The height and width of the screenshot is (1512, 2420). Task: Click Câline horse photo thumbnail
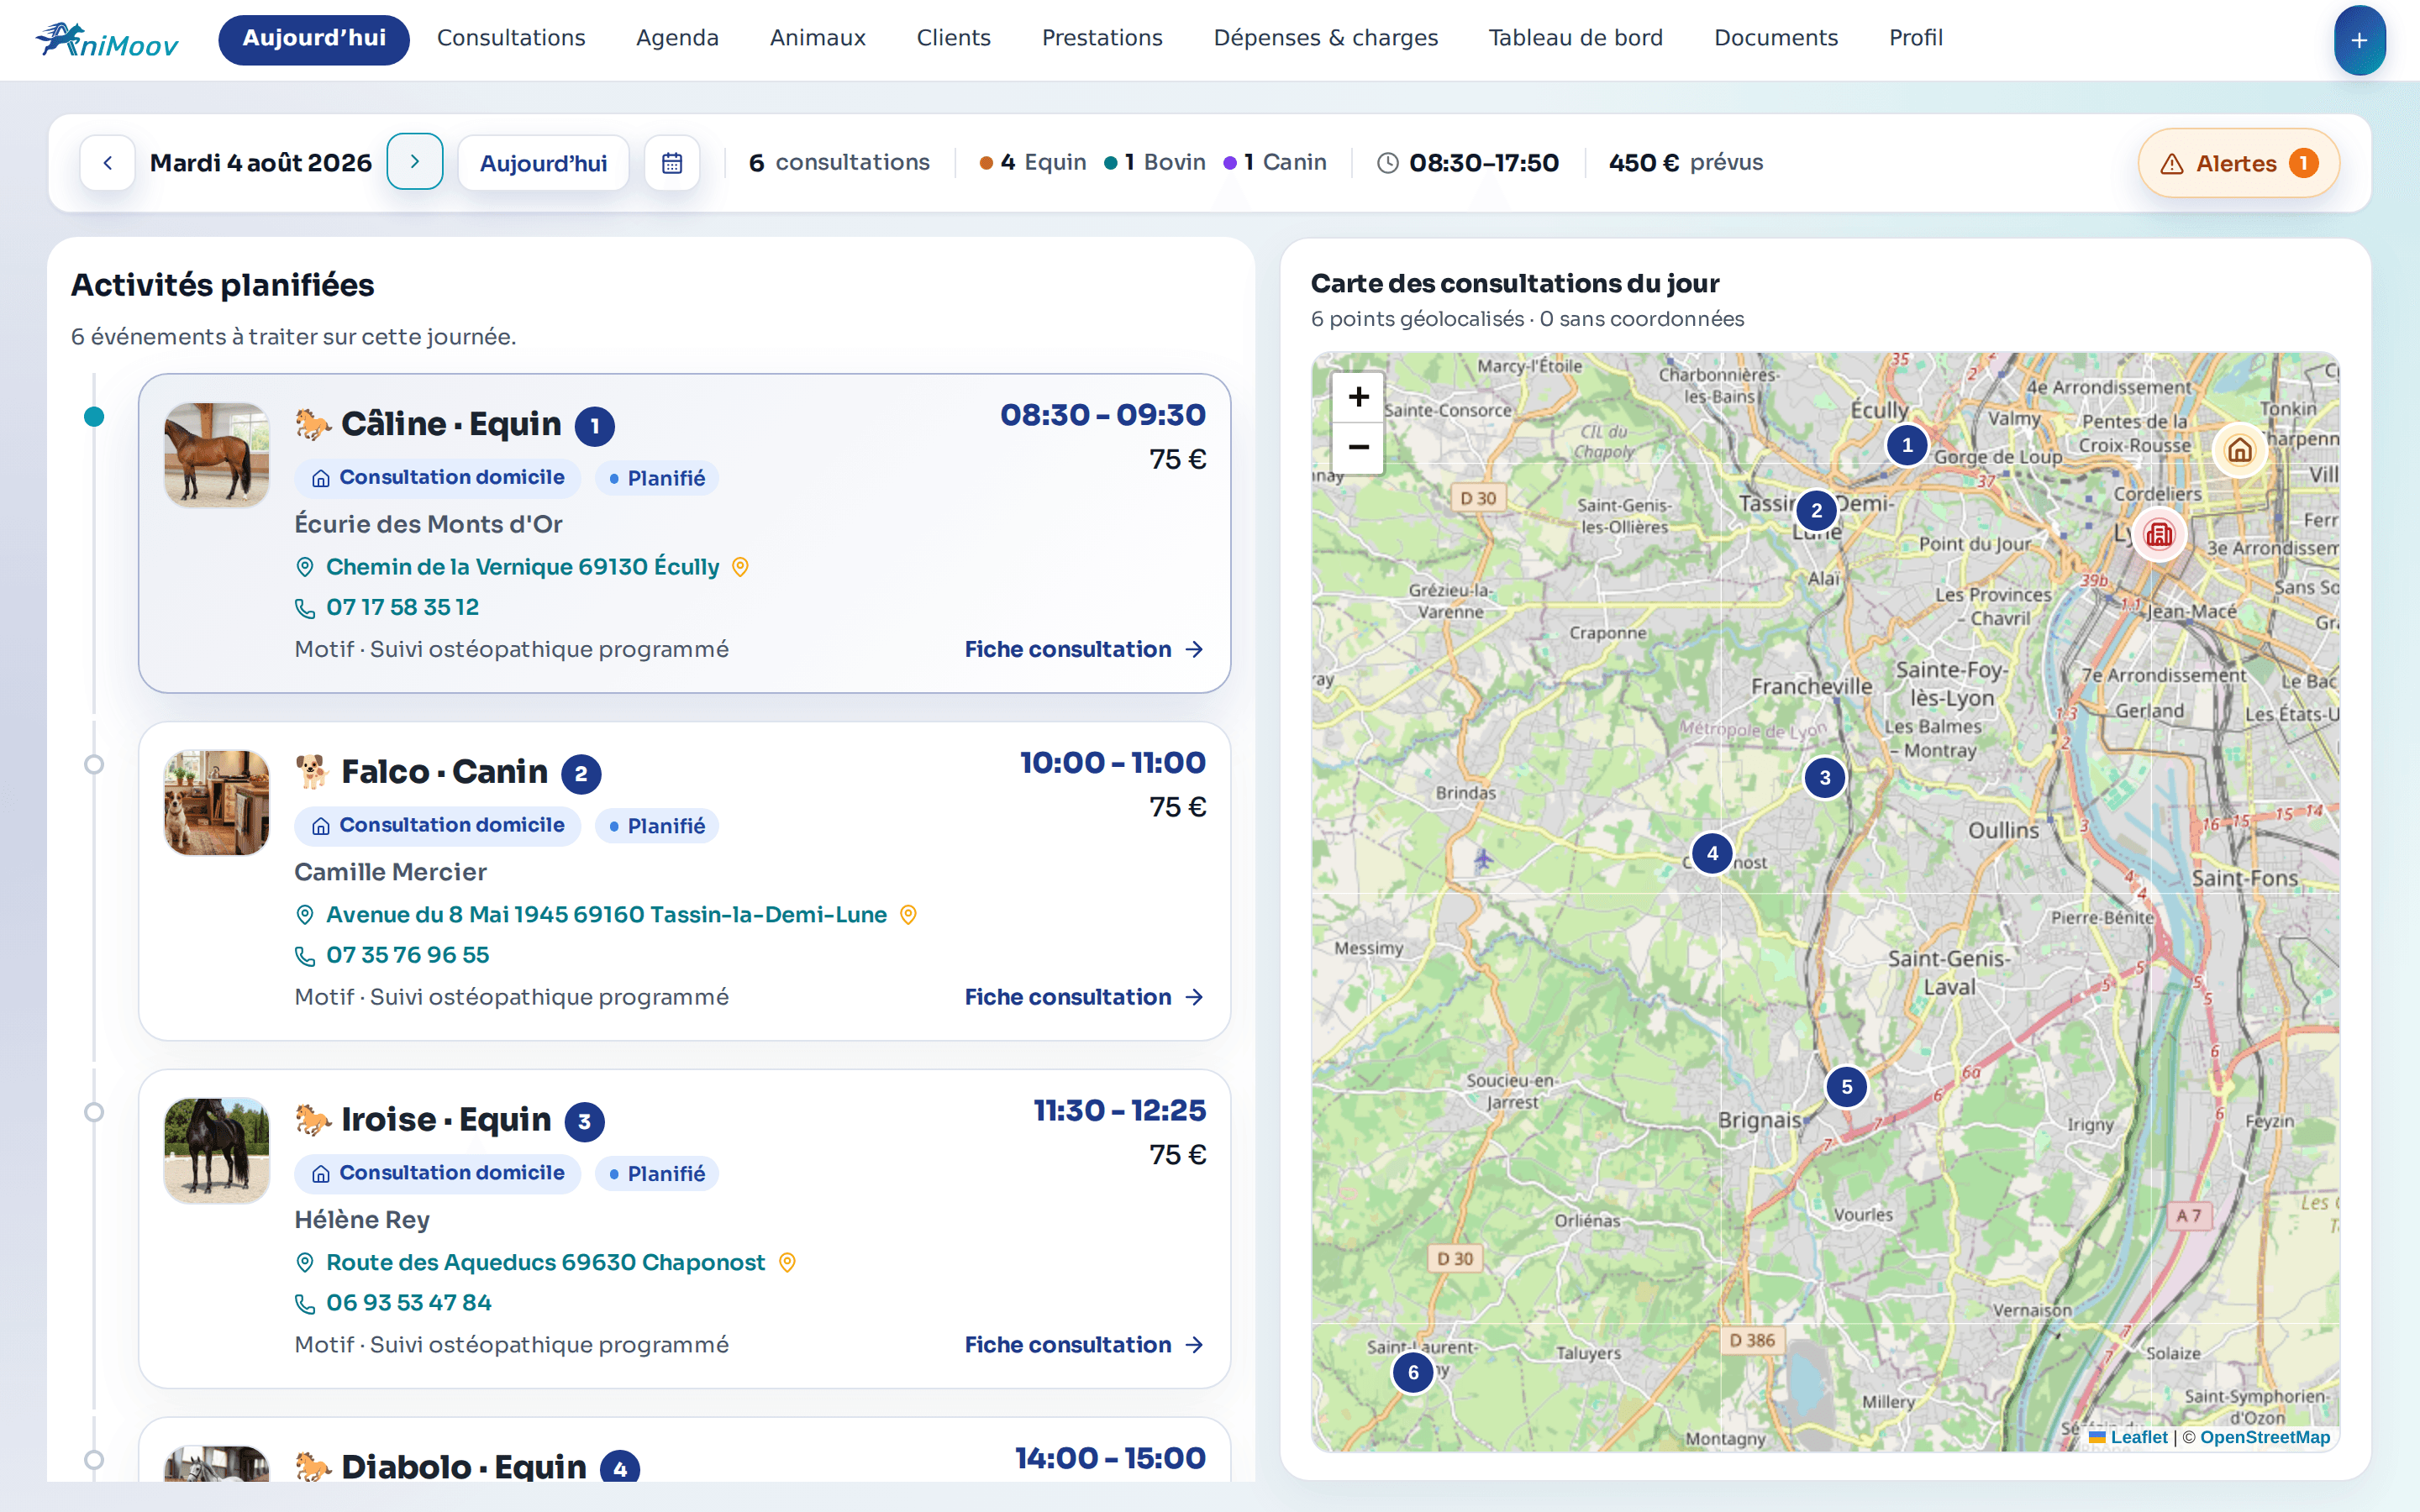click(217, 455)
